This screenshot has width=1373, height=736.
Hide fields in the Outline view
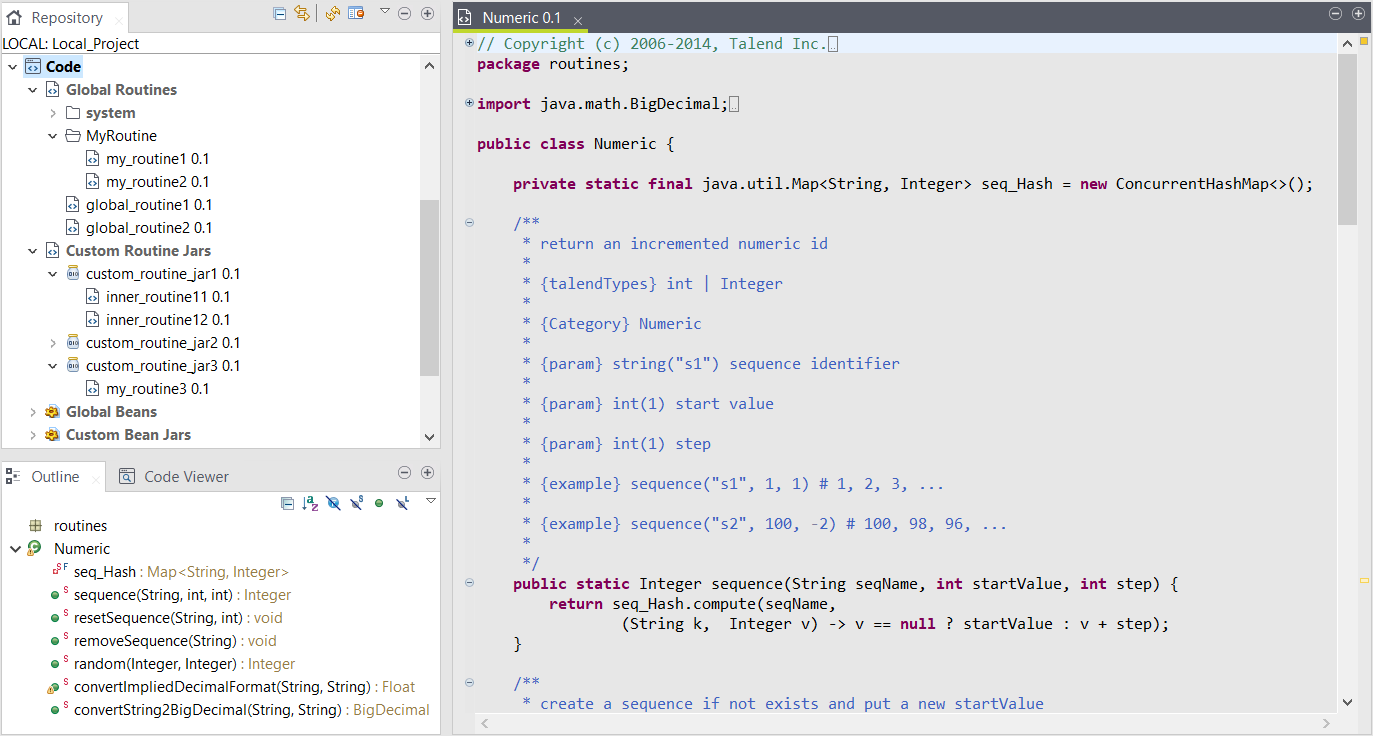pyautogui.click(x=333, y=502)
